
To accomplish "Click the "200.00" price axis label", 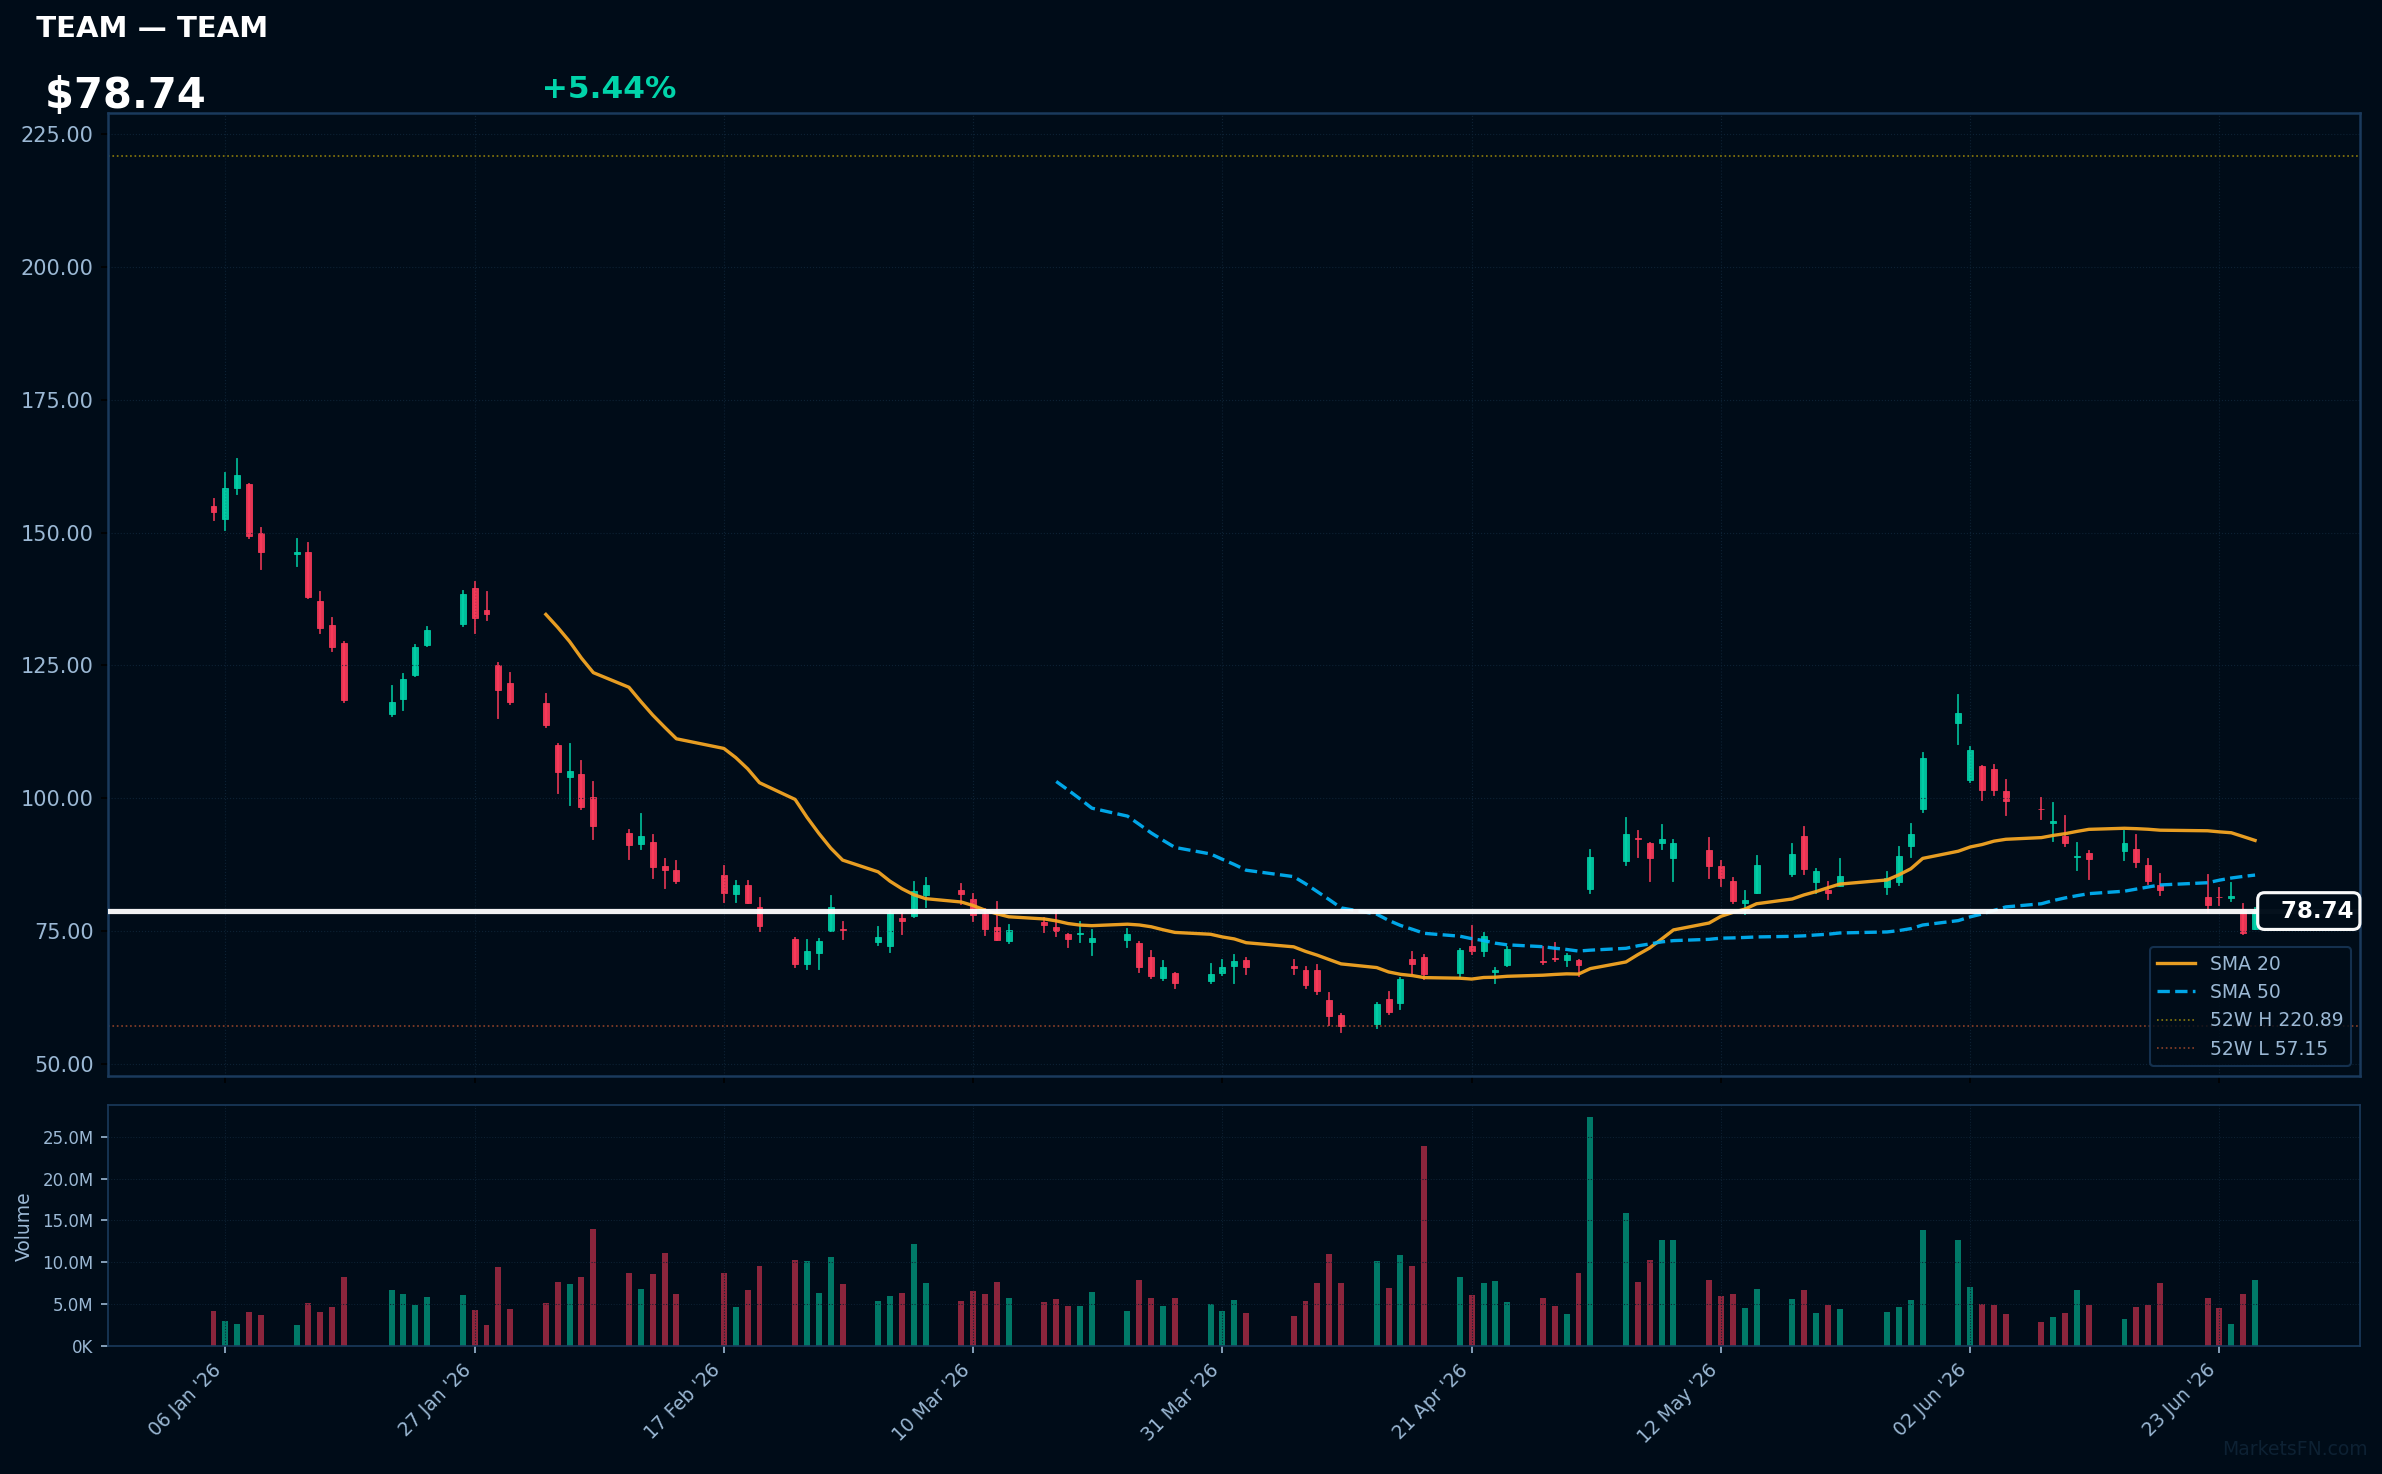I will pos(57,267).
